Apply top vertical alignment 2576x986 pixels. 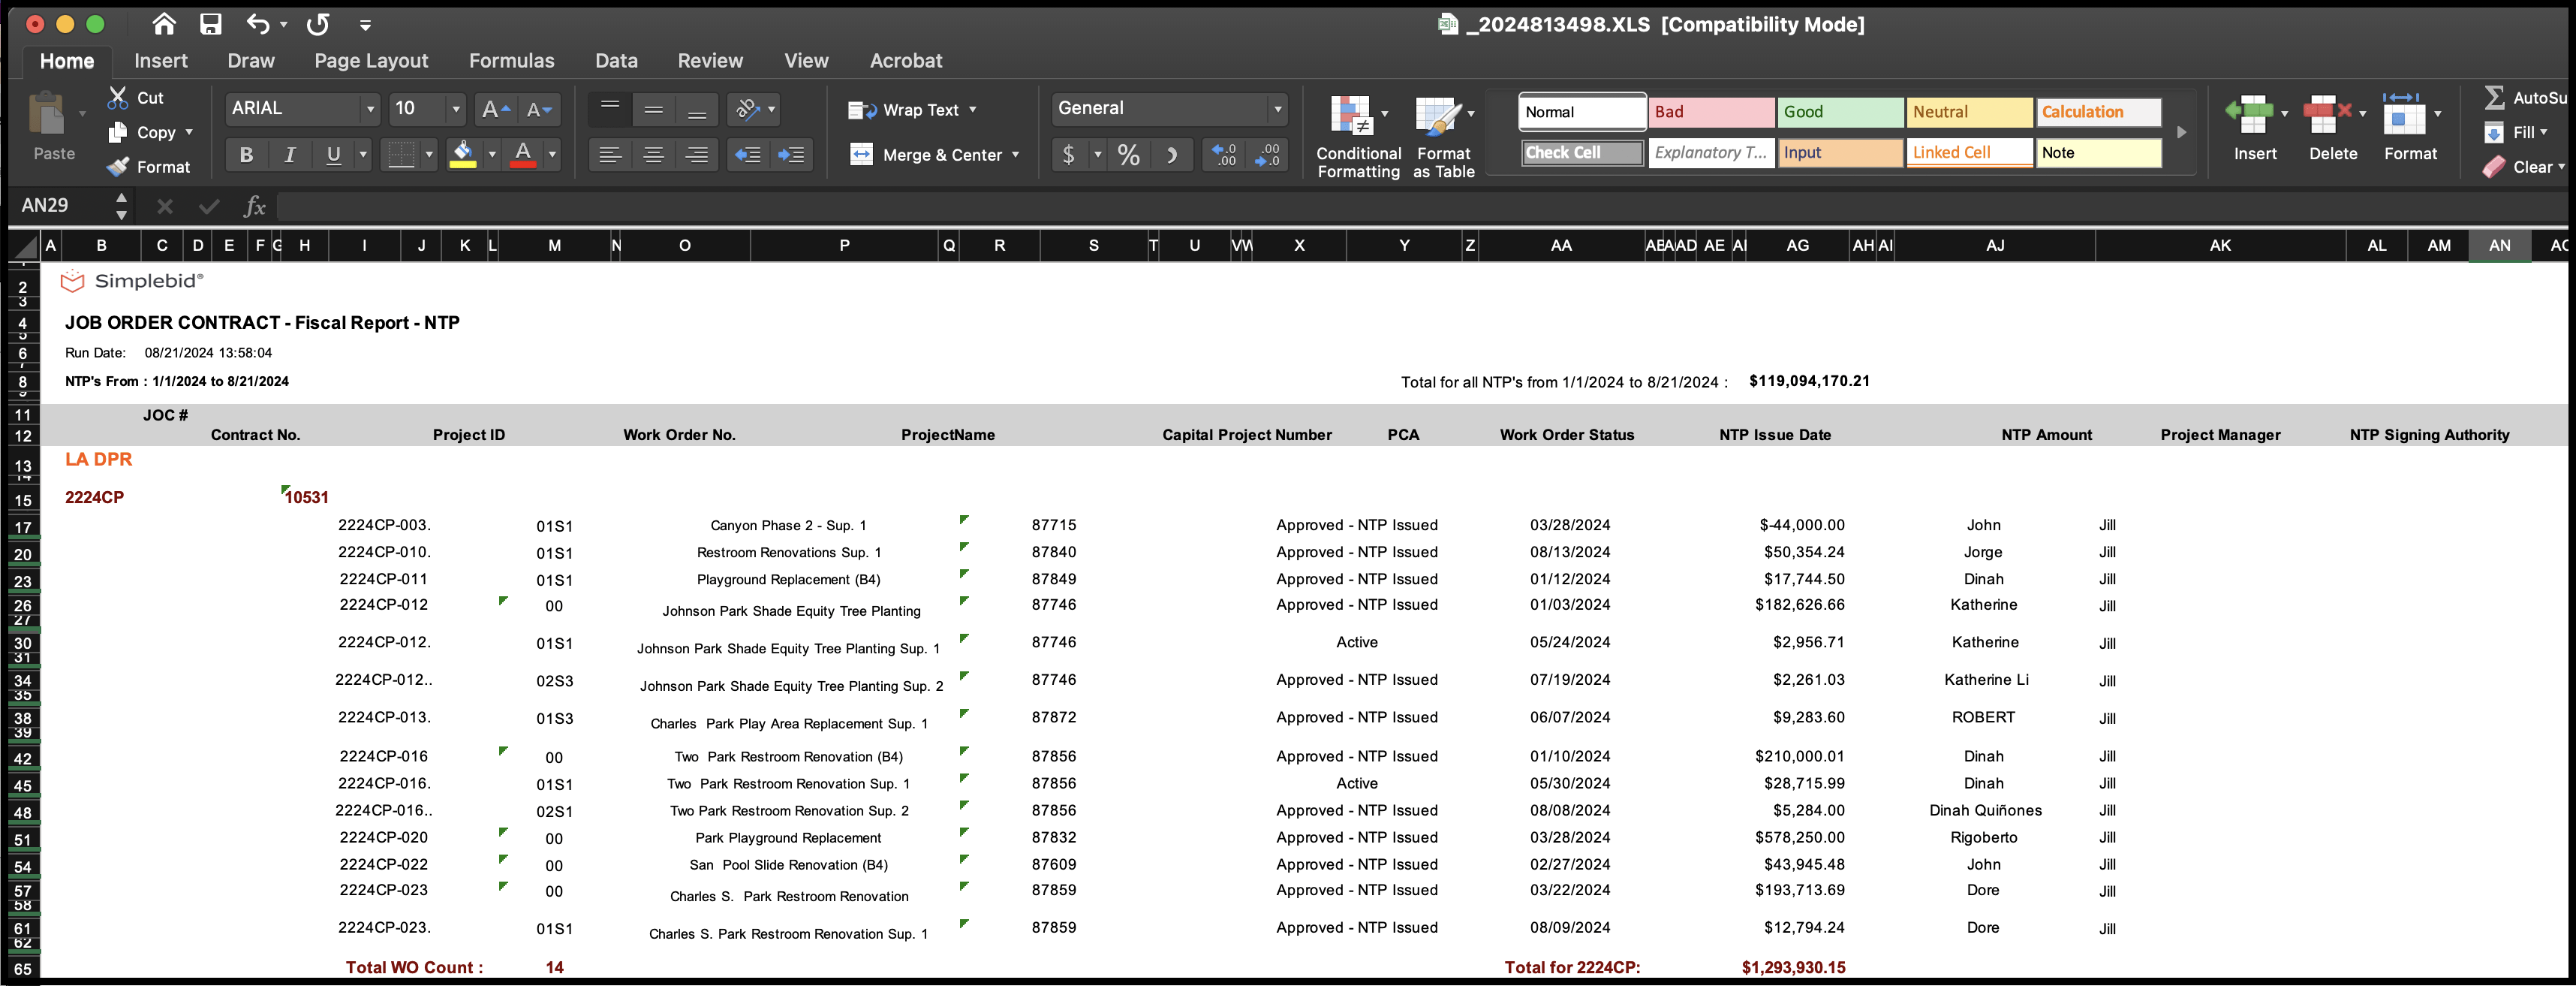[610, 109]
